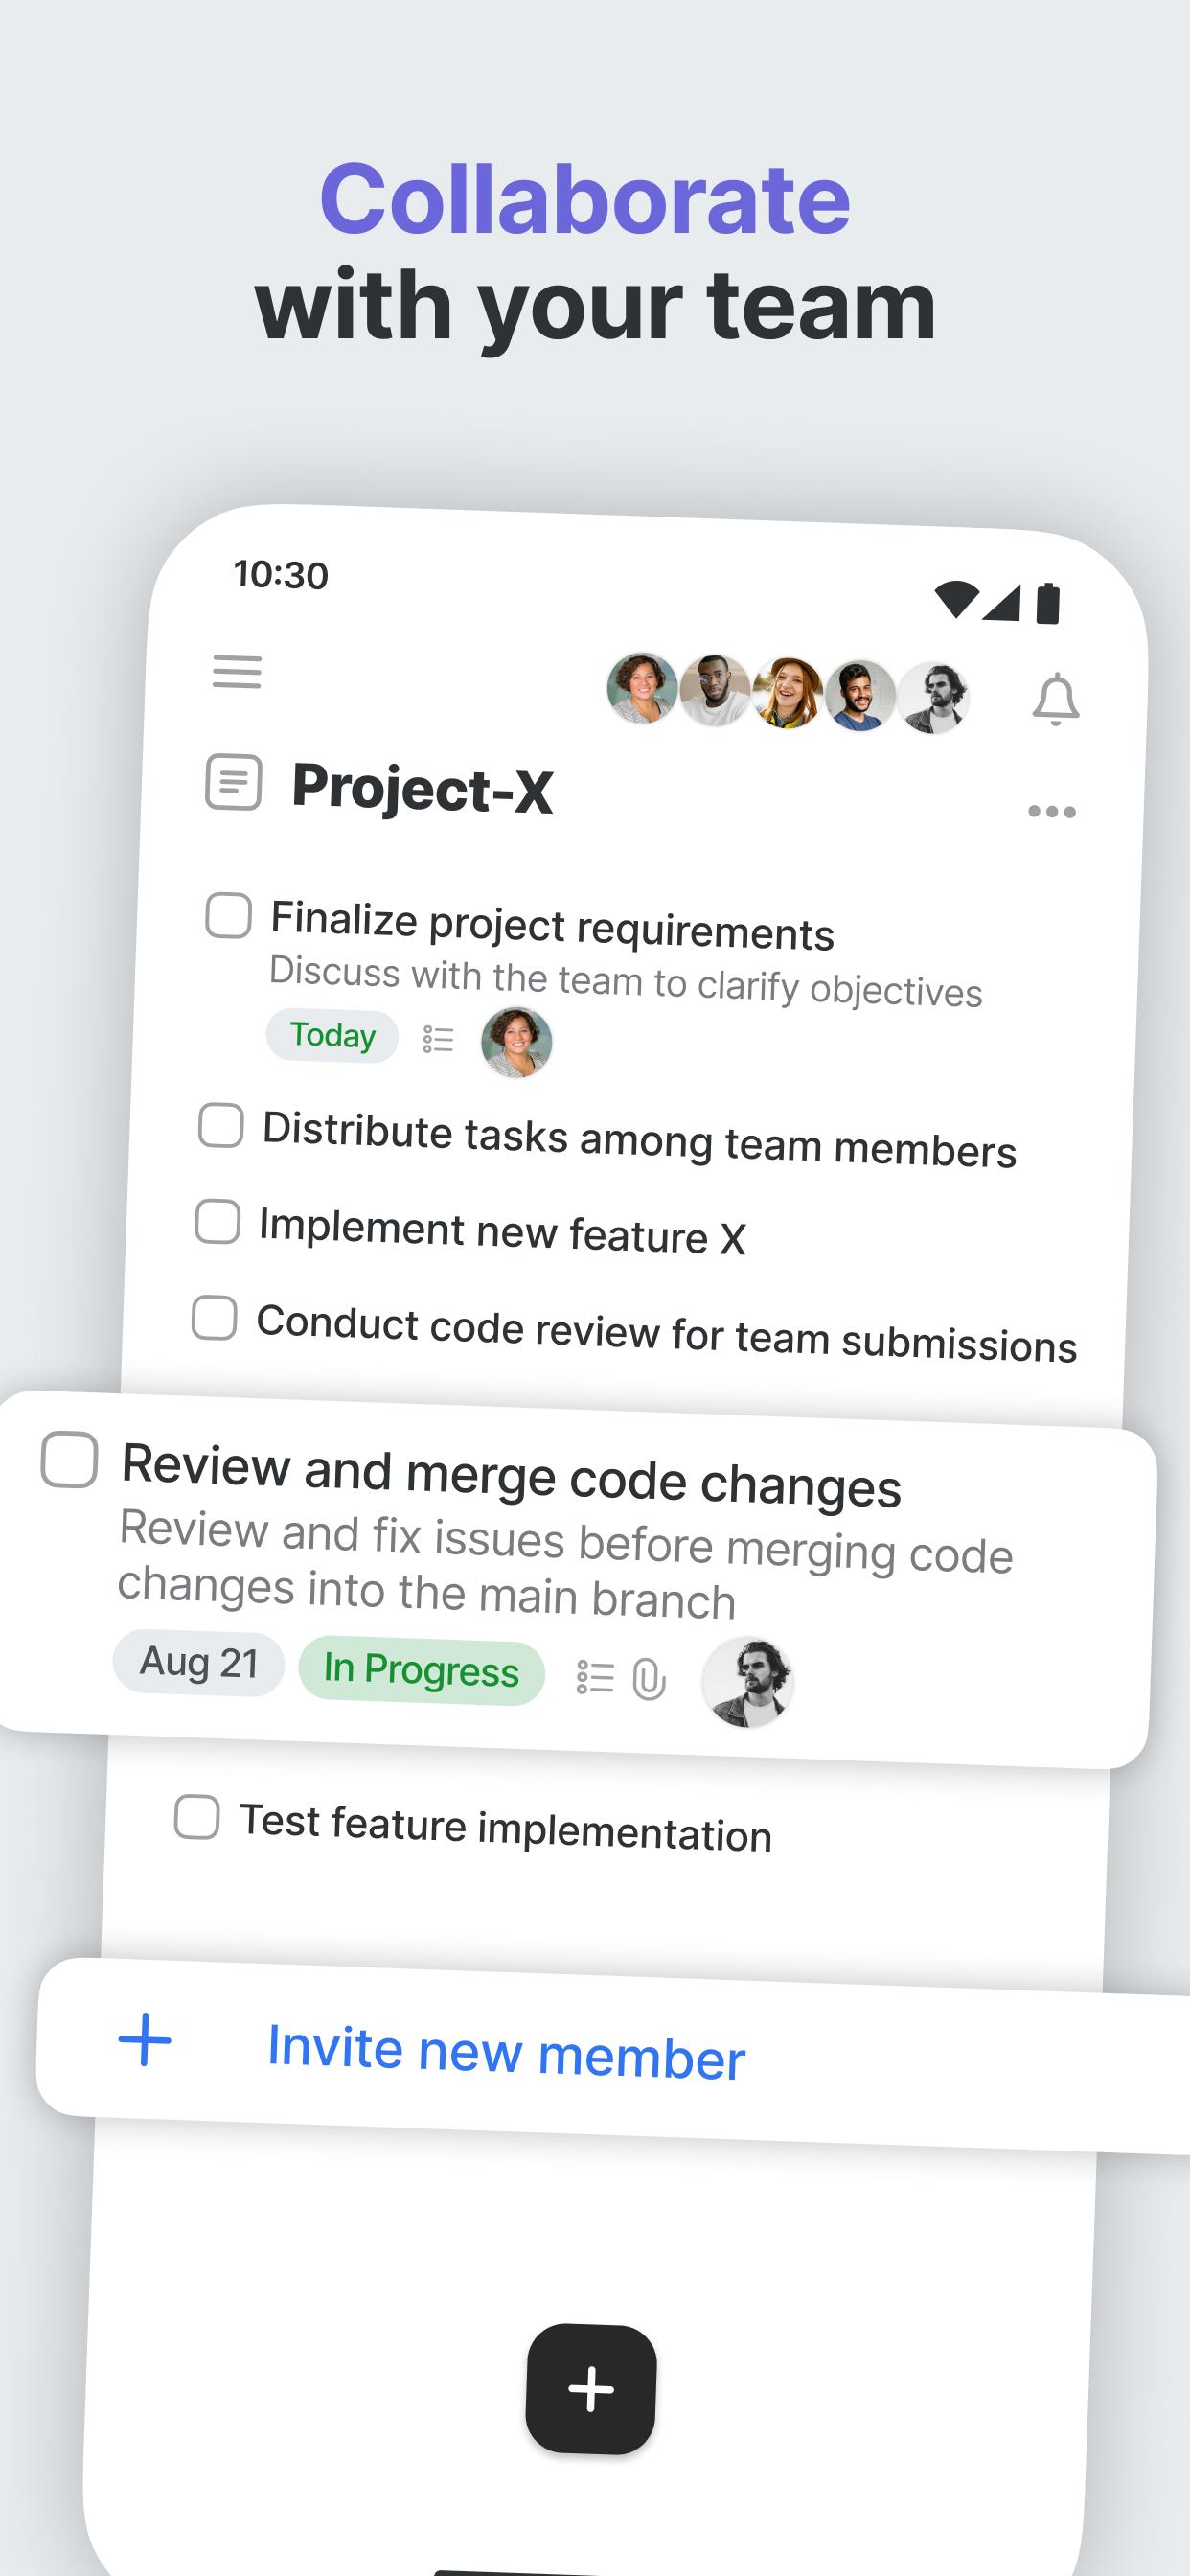Viewport: 1190px width, 2576px height.
Task: Check off Distribute tasks among team members
Action: (221, 1125)
